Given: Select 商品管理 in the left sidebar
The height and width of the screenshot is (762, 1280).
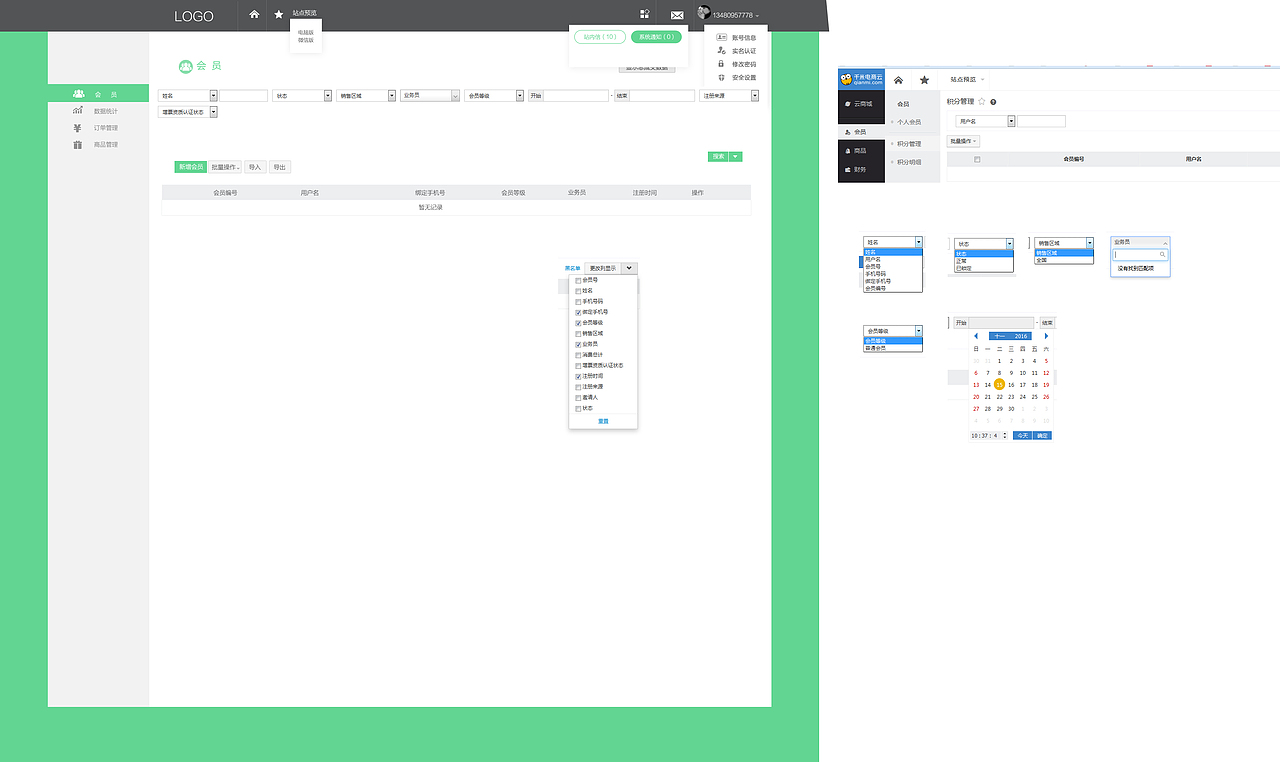Looking at the screenshot, I should tap(106, 145).
